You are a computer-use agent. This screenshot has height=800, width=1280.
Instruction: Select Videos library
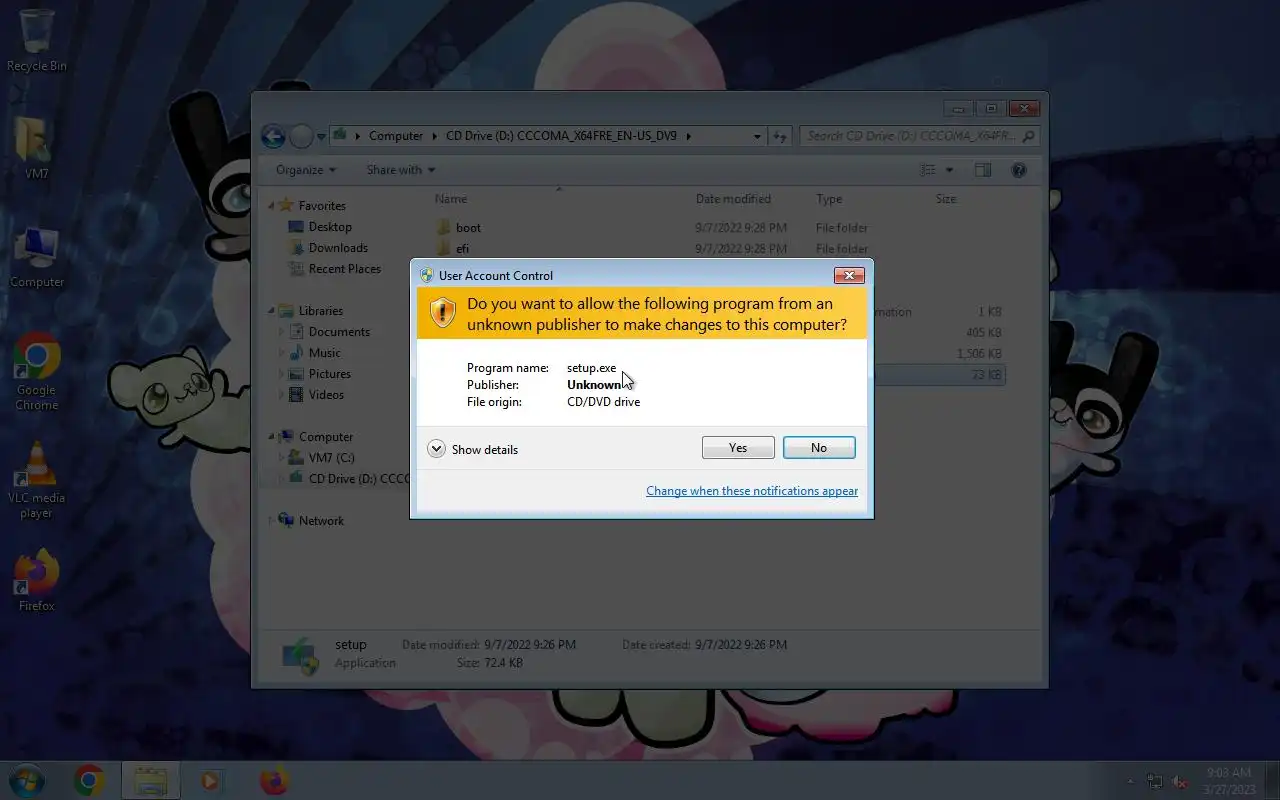pyautogui.click(x=326, y=395)
